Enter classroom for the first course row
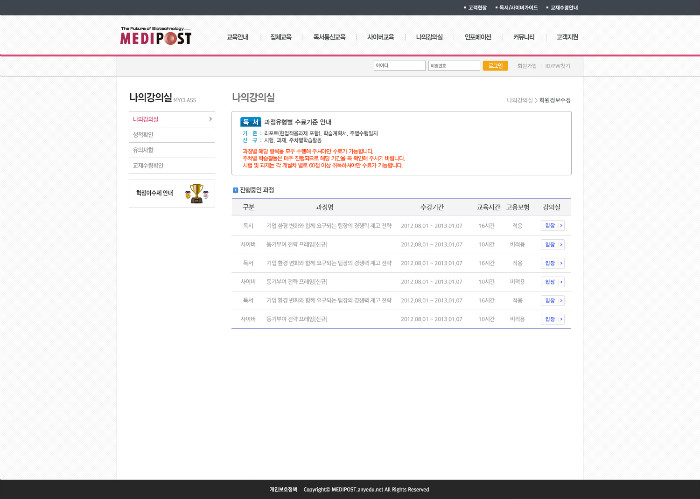This screenshot has width=700, height=499. coord(553,226)
